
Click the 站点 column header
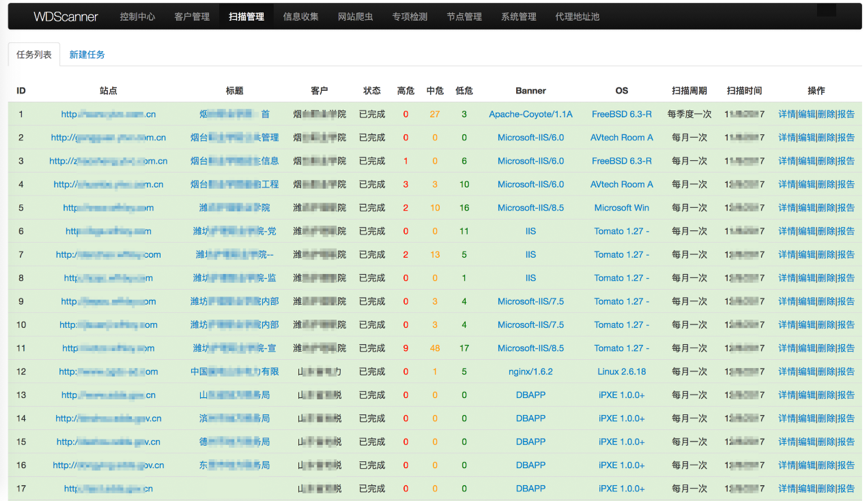point(108,90)
